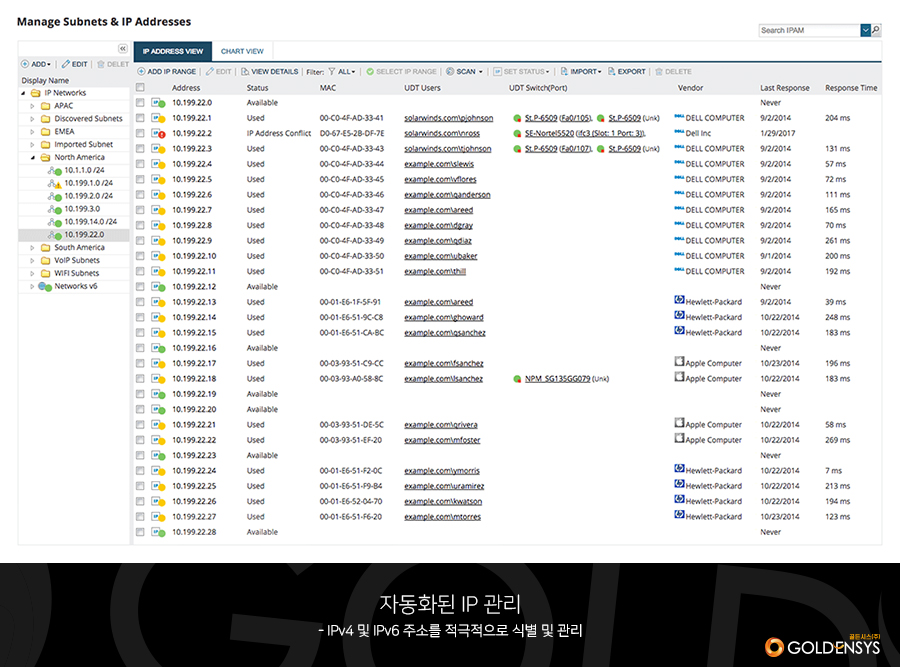Select the checkbox for 10.199.22.5
Image resolution: width=900 pixels, height=667 pixels.
pos(140,179)
